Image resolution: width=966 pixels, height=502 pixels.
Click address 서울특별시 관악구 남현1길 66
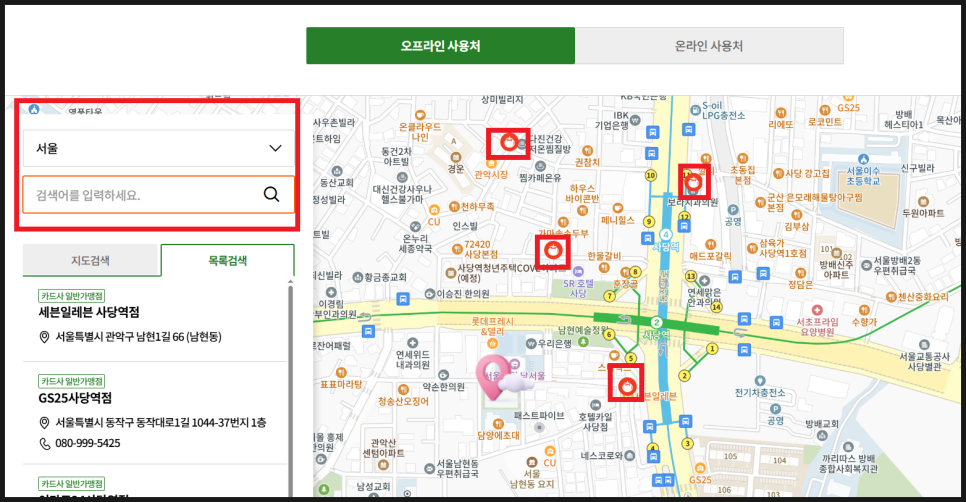[138, 337]
